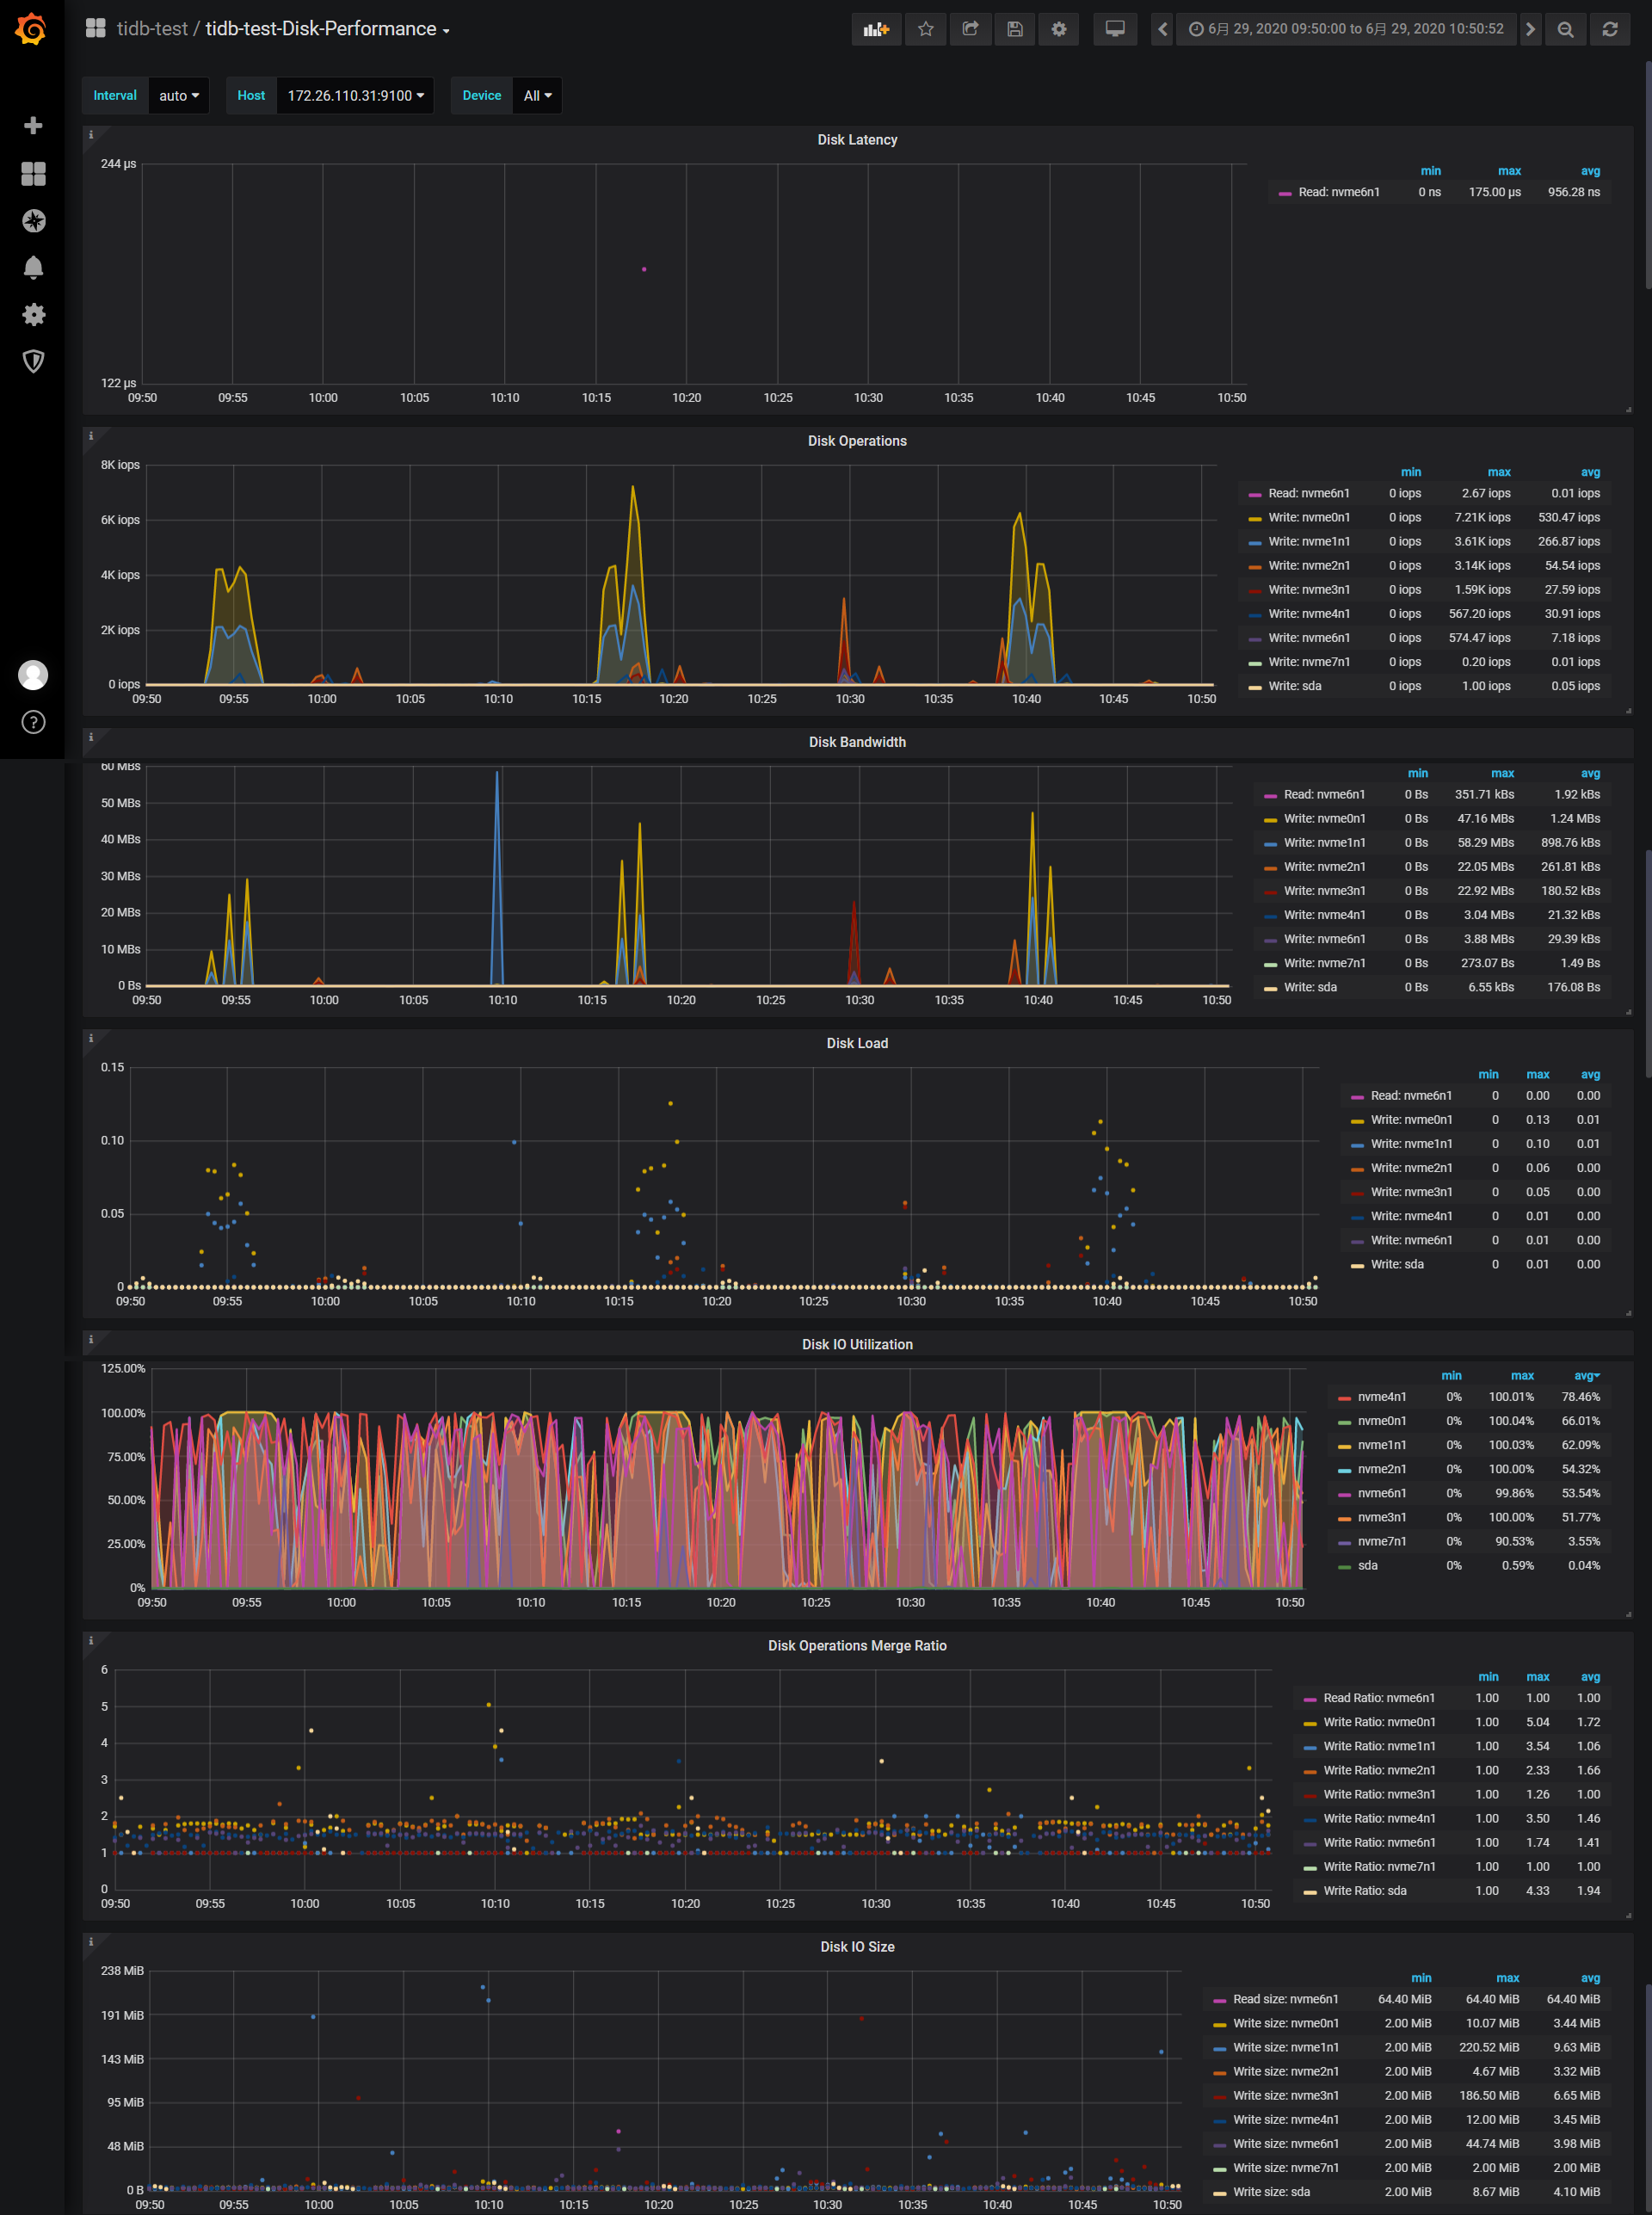Star this dashboard as favorite
Viewport: 1652px width, 2215px height.
coord(926,29)
